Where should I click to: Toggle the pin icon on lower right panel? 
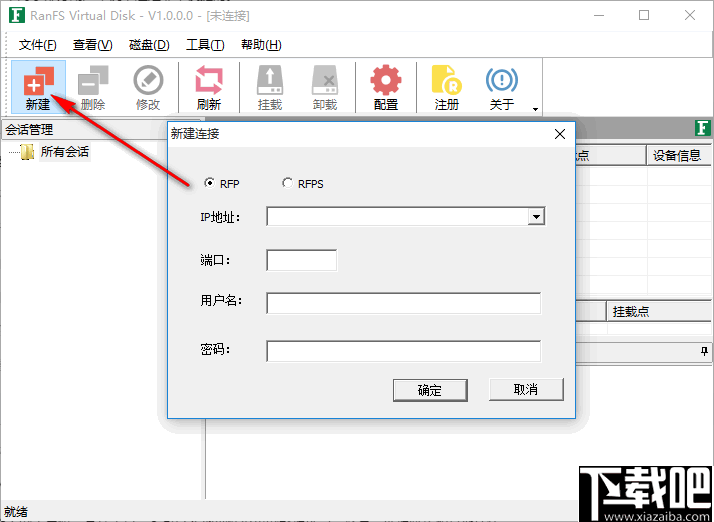click(704, 351)
